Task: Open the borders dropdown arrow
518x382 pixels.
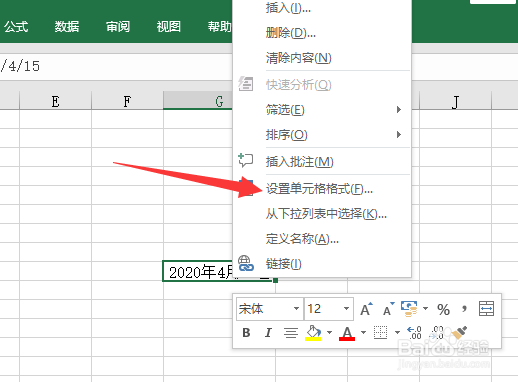Action: pyautogui.click(x=397, y=333)
